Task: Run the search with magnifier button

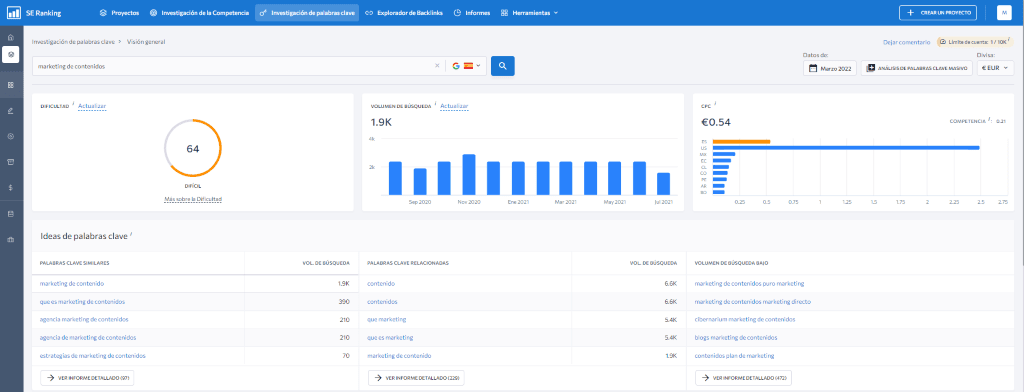Action: click(x=503, y=66)
